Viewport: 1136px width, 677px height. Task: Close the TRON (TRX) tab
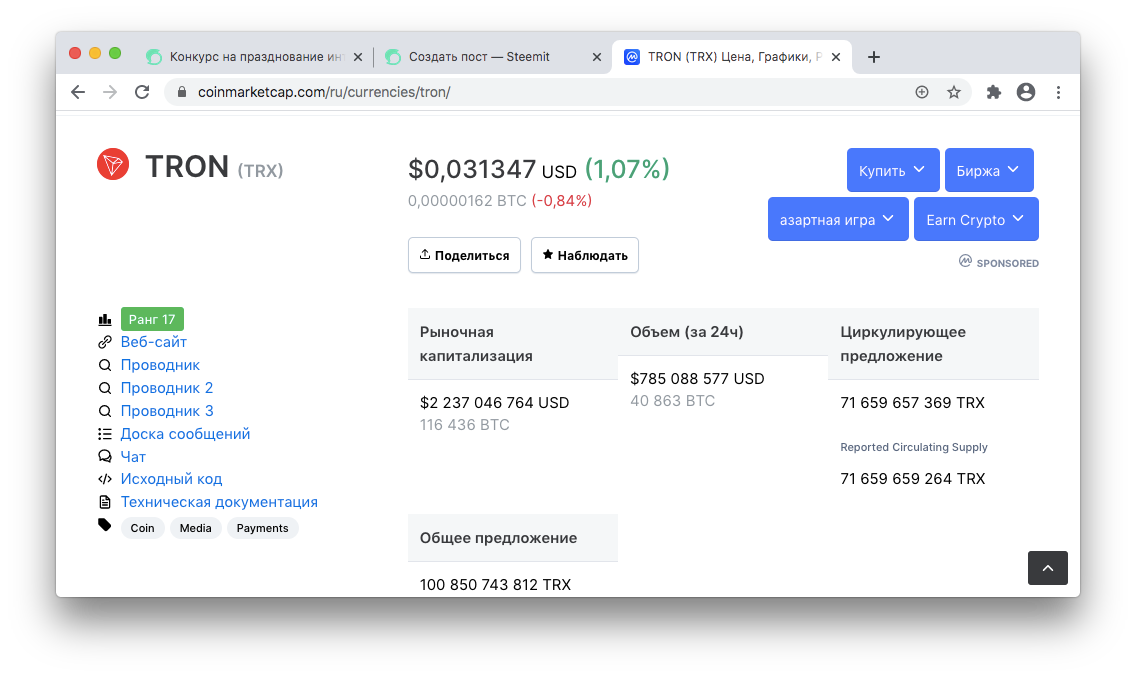click(836, 57)
